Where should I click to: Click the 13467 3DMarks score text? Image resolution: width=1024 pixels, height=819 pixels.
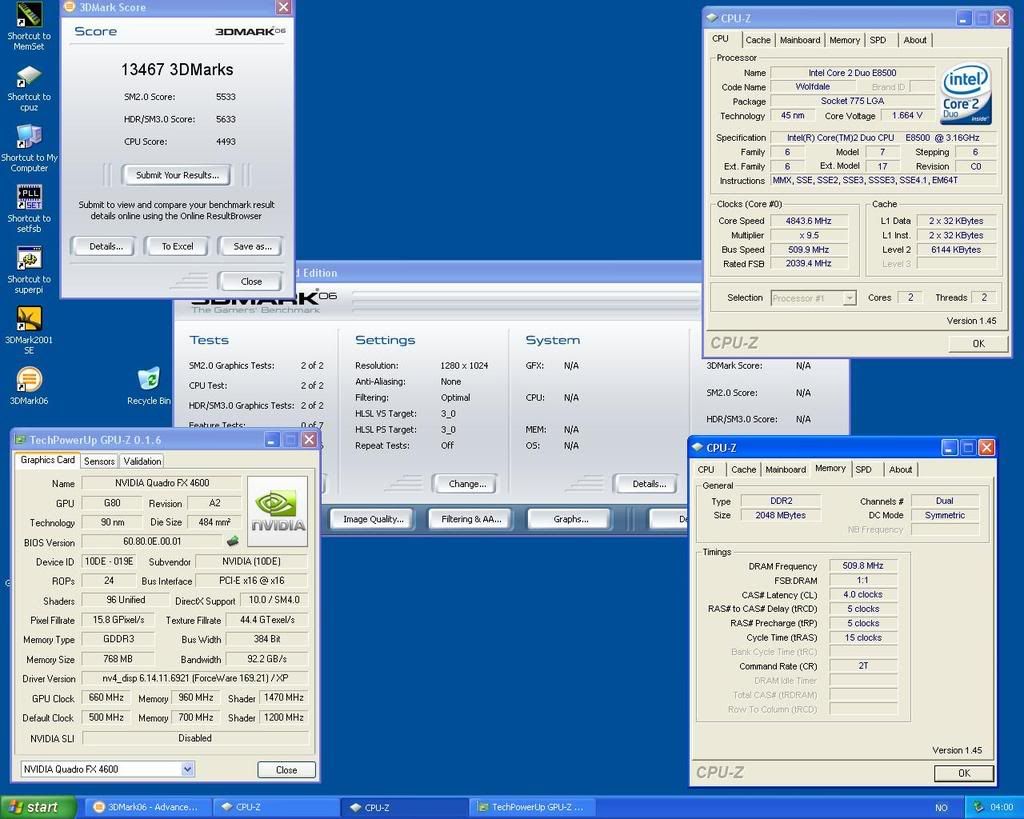click(x=177, y=70)
